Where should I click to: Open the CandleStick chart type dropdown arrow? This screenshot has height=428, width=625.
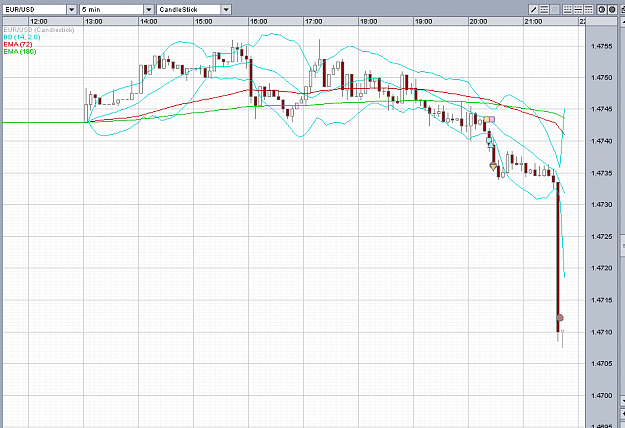pyautogui.click(x=226, y=10)
